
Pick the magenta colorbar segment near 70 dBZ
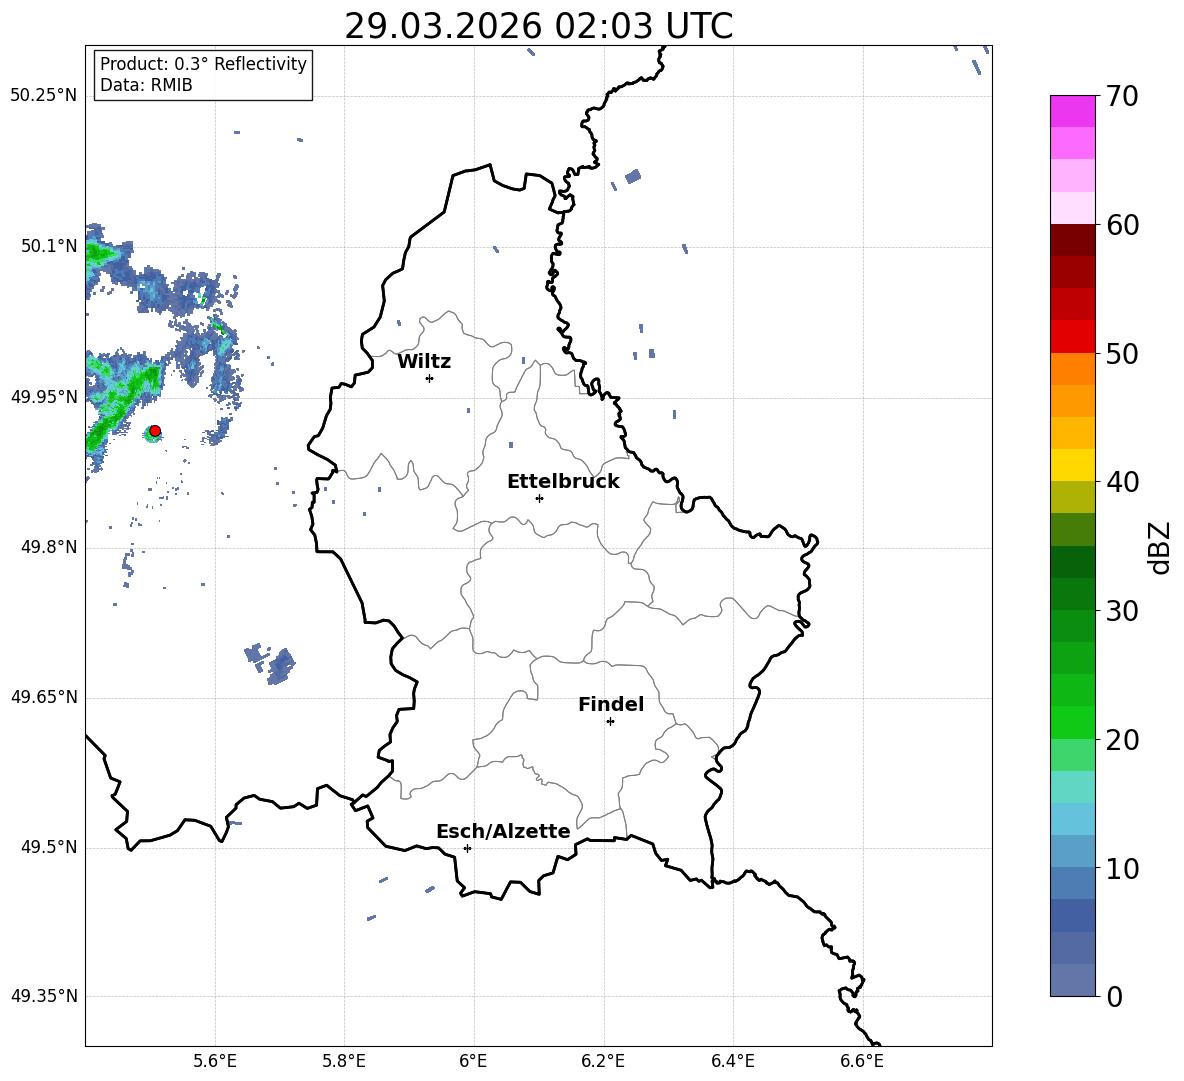(1073, 111)
